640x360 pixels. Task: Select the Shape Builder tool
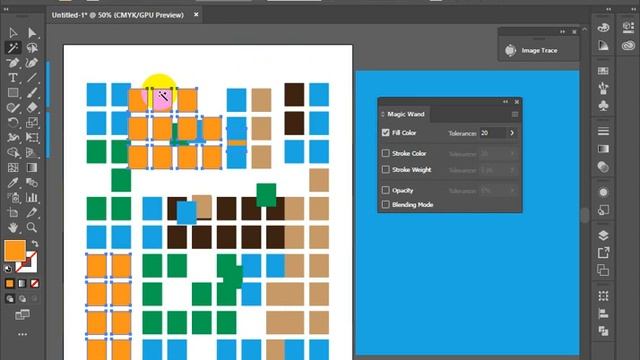(13, 152)
